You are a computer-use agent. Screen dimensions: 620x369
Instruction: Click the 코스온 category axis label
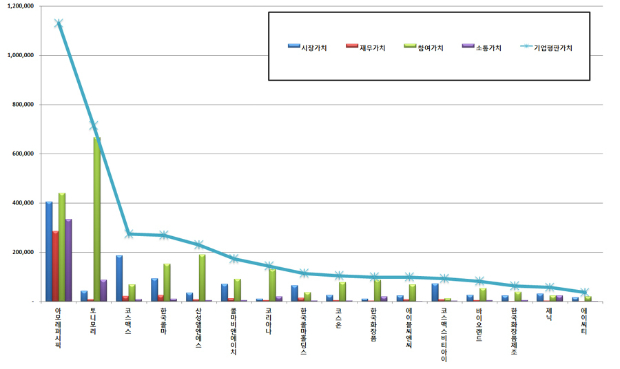click(339, 319)
